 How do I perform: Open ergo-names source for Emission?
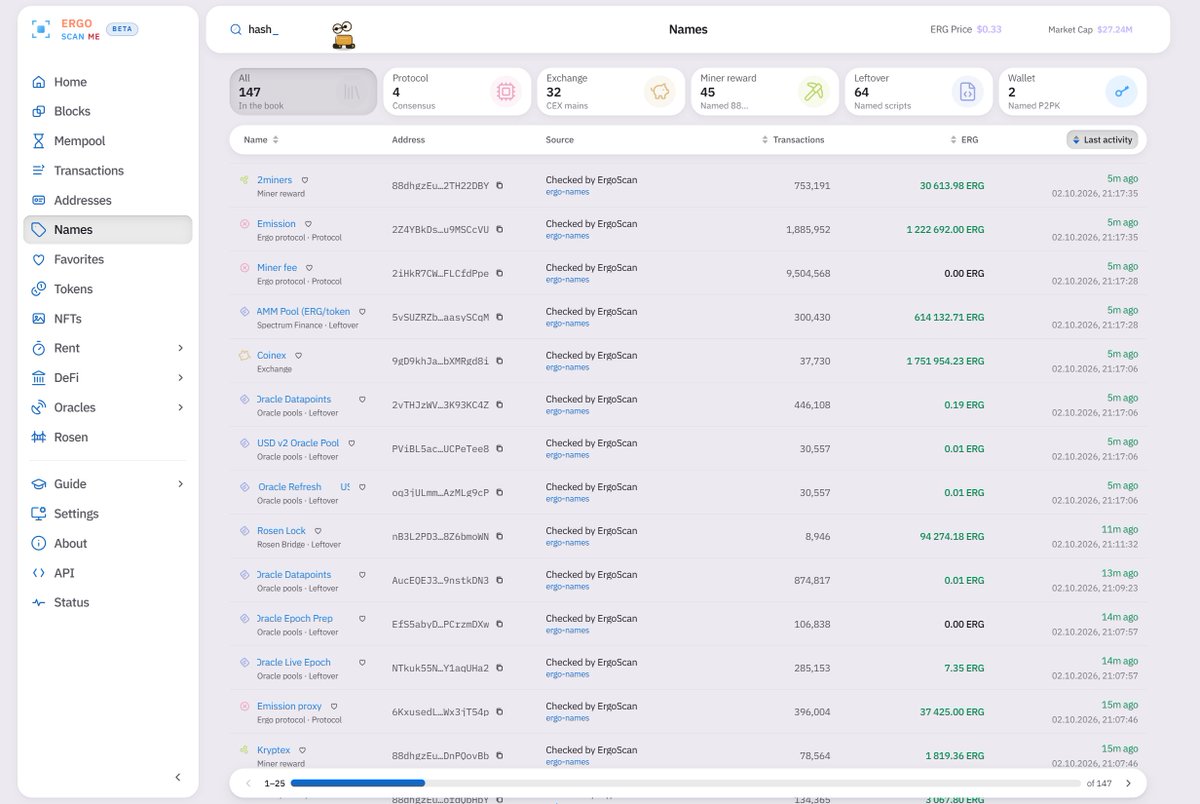(568, 236)
